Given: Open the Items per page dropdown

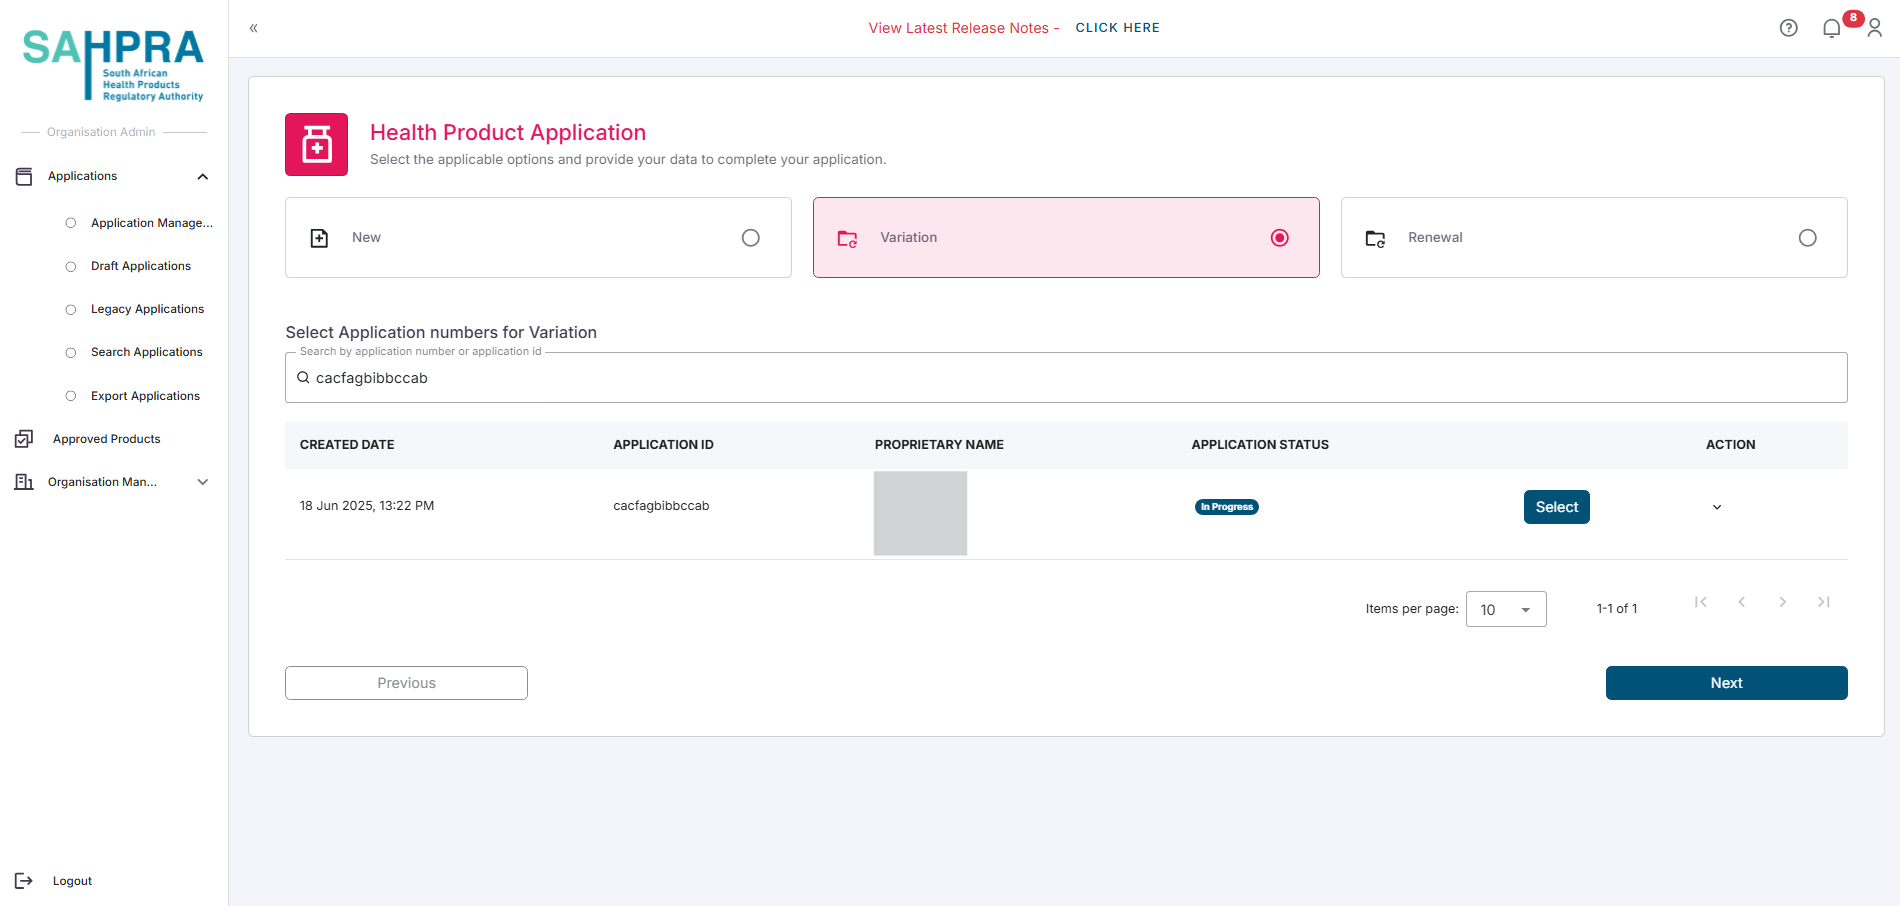Looking at the screenshot, I should pos(1505,609).
